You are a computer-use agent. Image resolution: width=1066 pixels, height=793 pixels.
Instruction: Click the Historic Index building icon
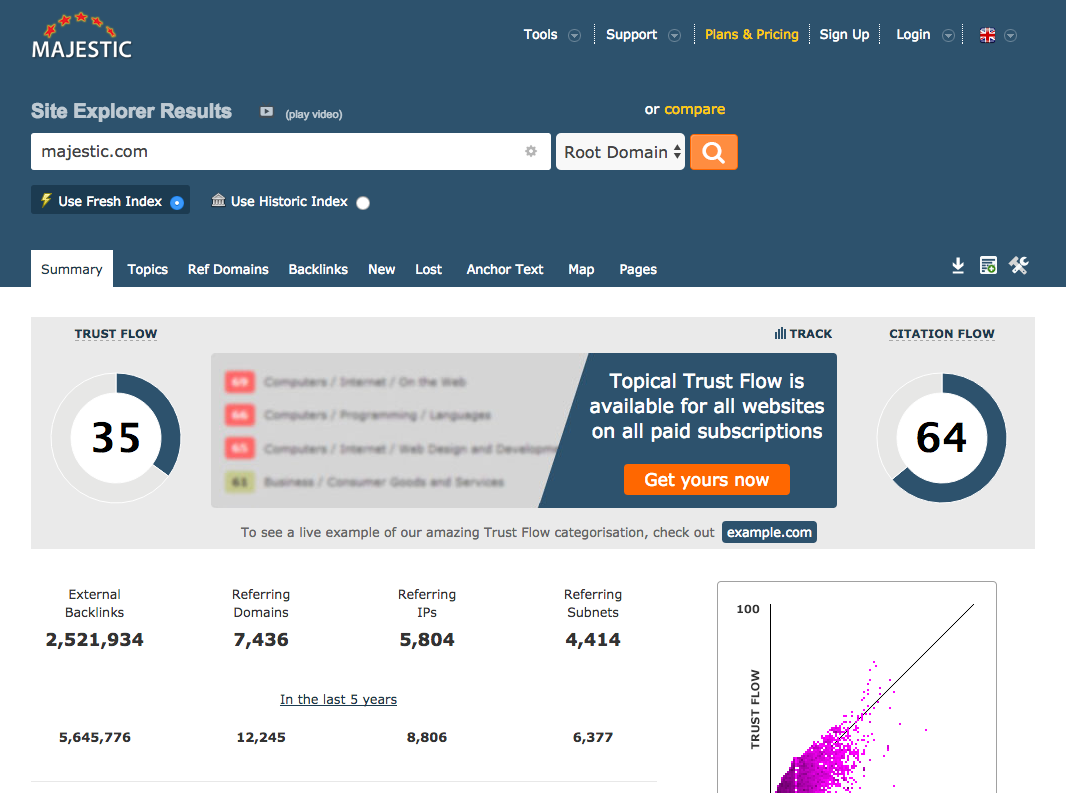tap(218, 200)
